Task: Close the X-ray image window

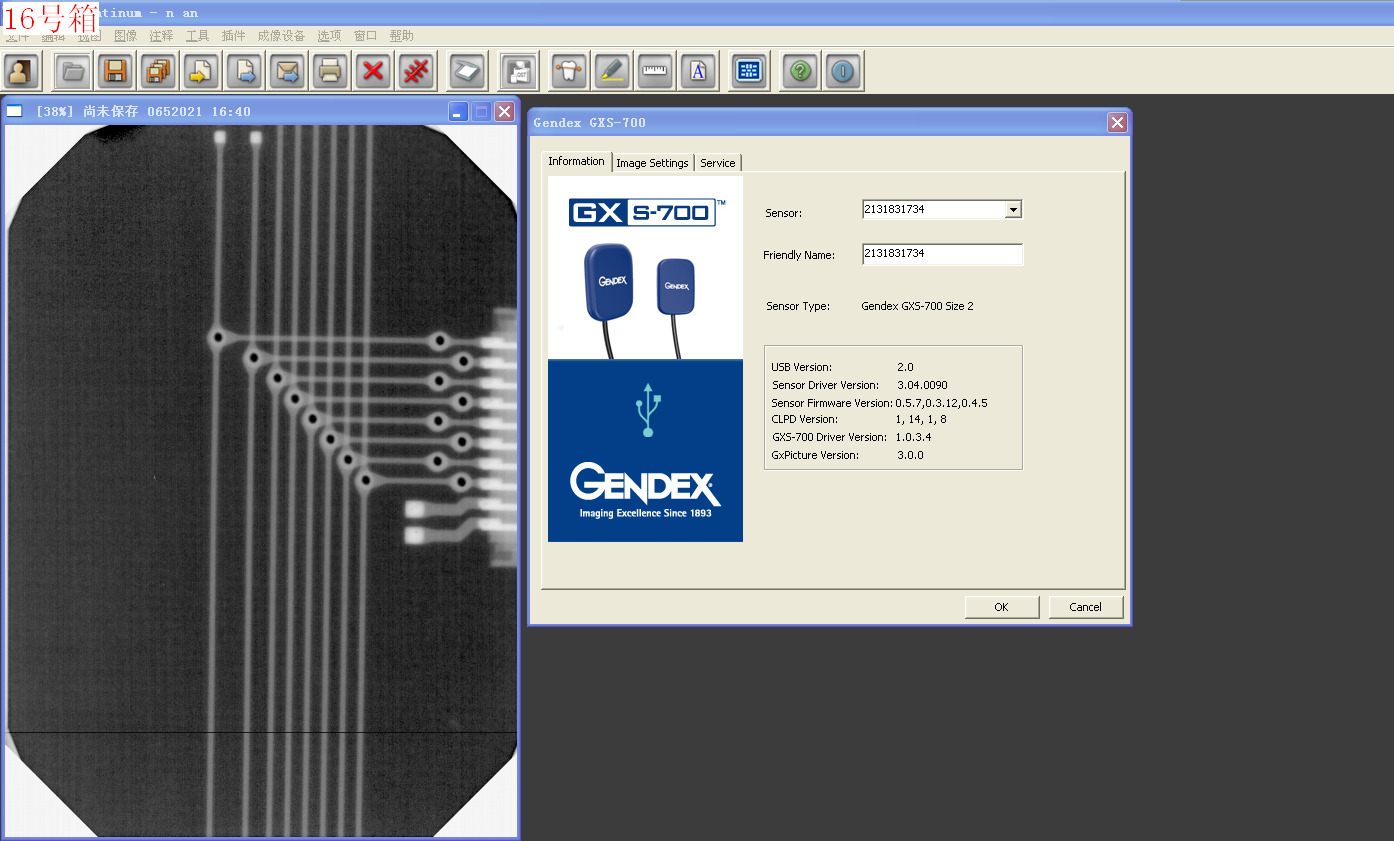Action: pos(504,111)
